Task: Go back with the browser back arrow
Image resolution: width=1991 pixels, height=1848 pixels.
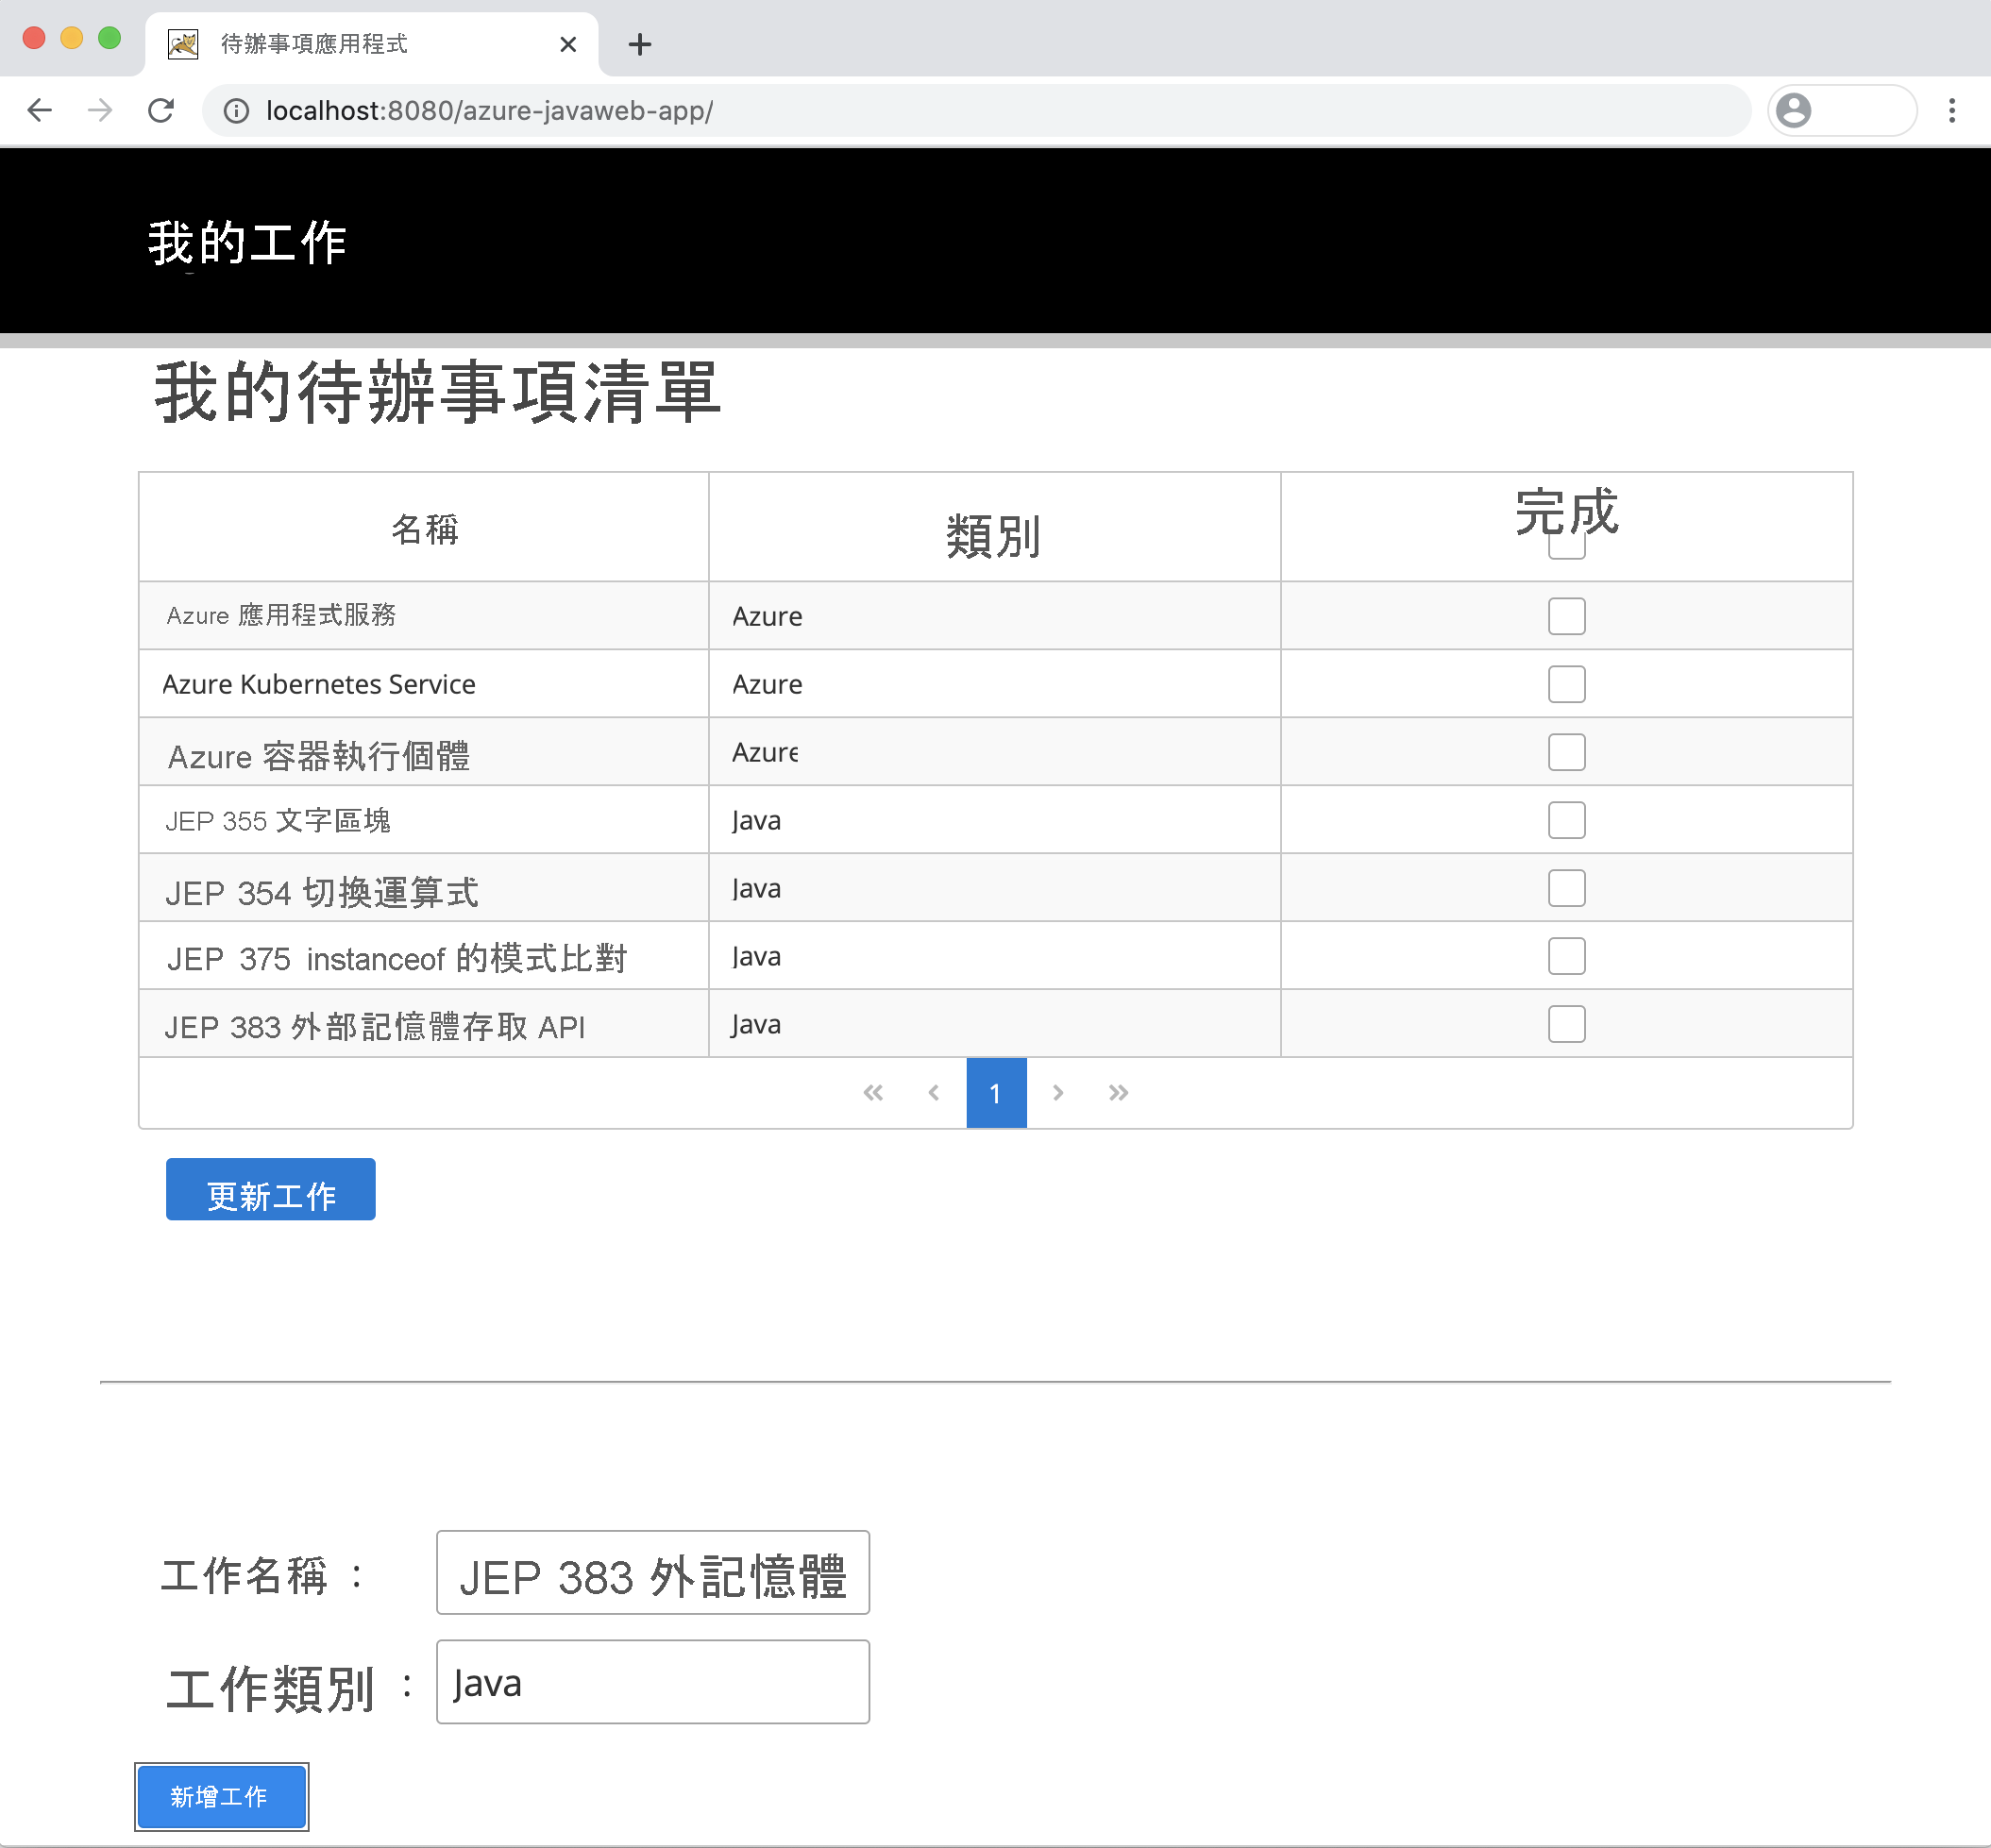Action: [x=40, y=110]
